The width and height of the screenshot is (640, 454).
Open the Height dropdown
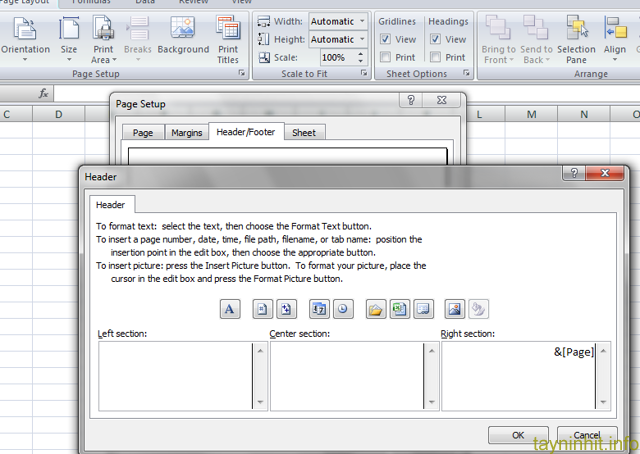tap(362, 39)
